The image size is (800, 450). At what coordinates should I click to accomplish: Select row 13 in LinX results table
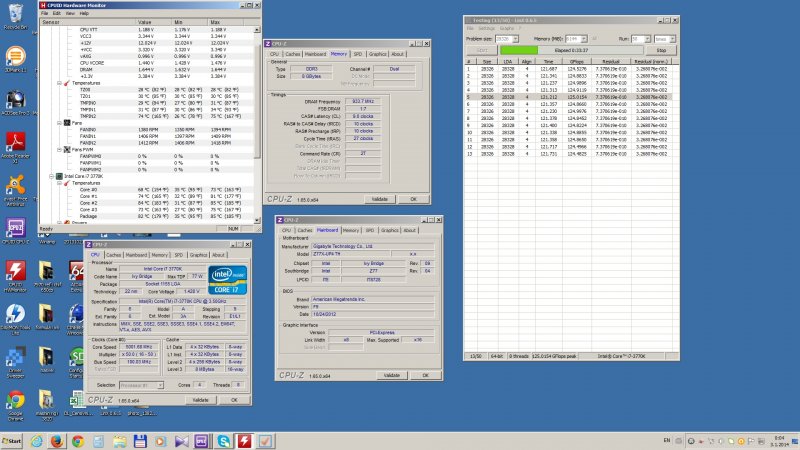(x=567, y=154)
